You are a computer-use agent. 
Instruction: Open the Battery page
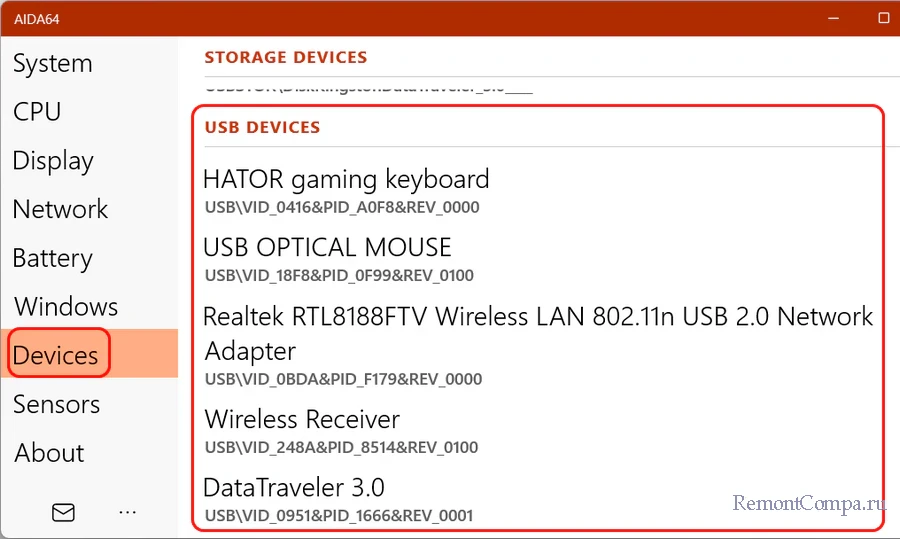[x=52, y=258]
